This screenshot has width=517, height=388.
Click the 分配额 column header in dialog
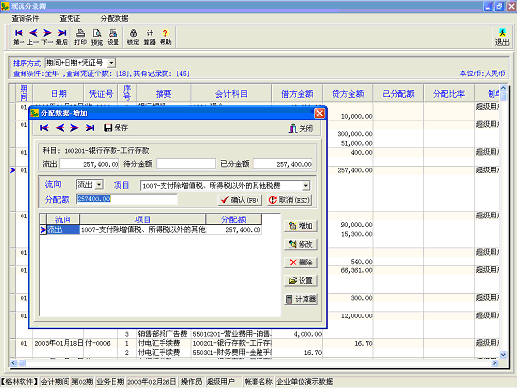[234, 220]
